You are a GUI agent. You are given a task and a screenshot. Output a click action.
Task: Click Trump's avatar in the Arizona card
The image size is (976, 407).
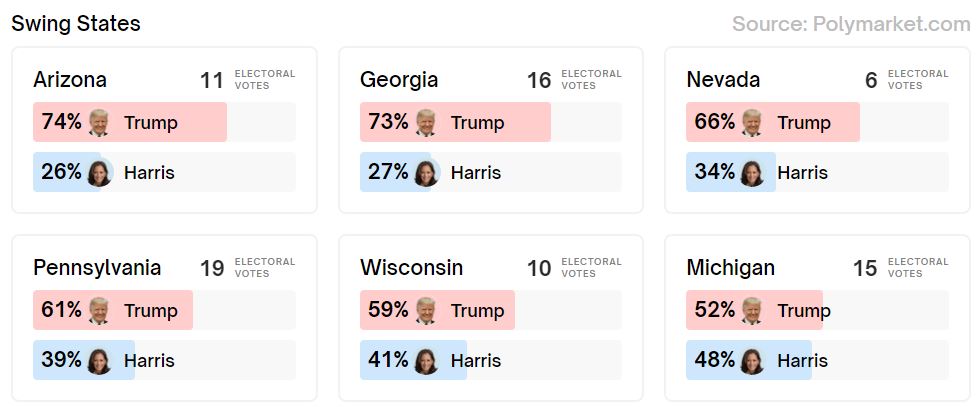[x=99, y=122]
